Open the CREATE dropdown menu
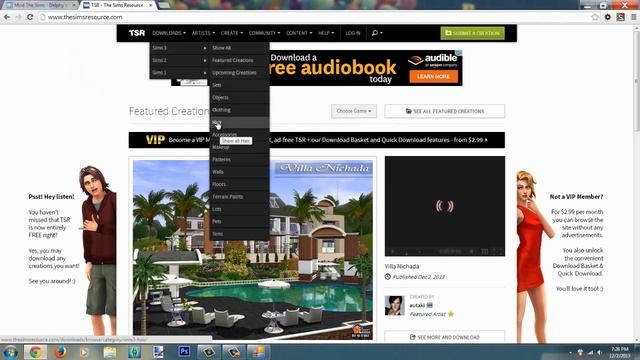Screen dimensions: 640x360 click(x=232, y=33)
